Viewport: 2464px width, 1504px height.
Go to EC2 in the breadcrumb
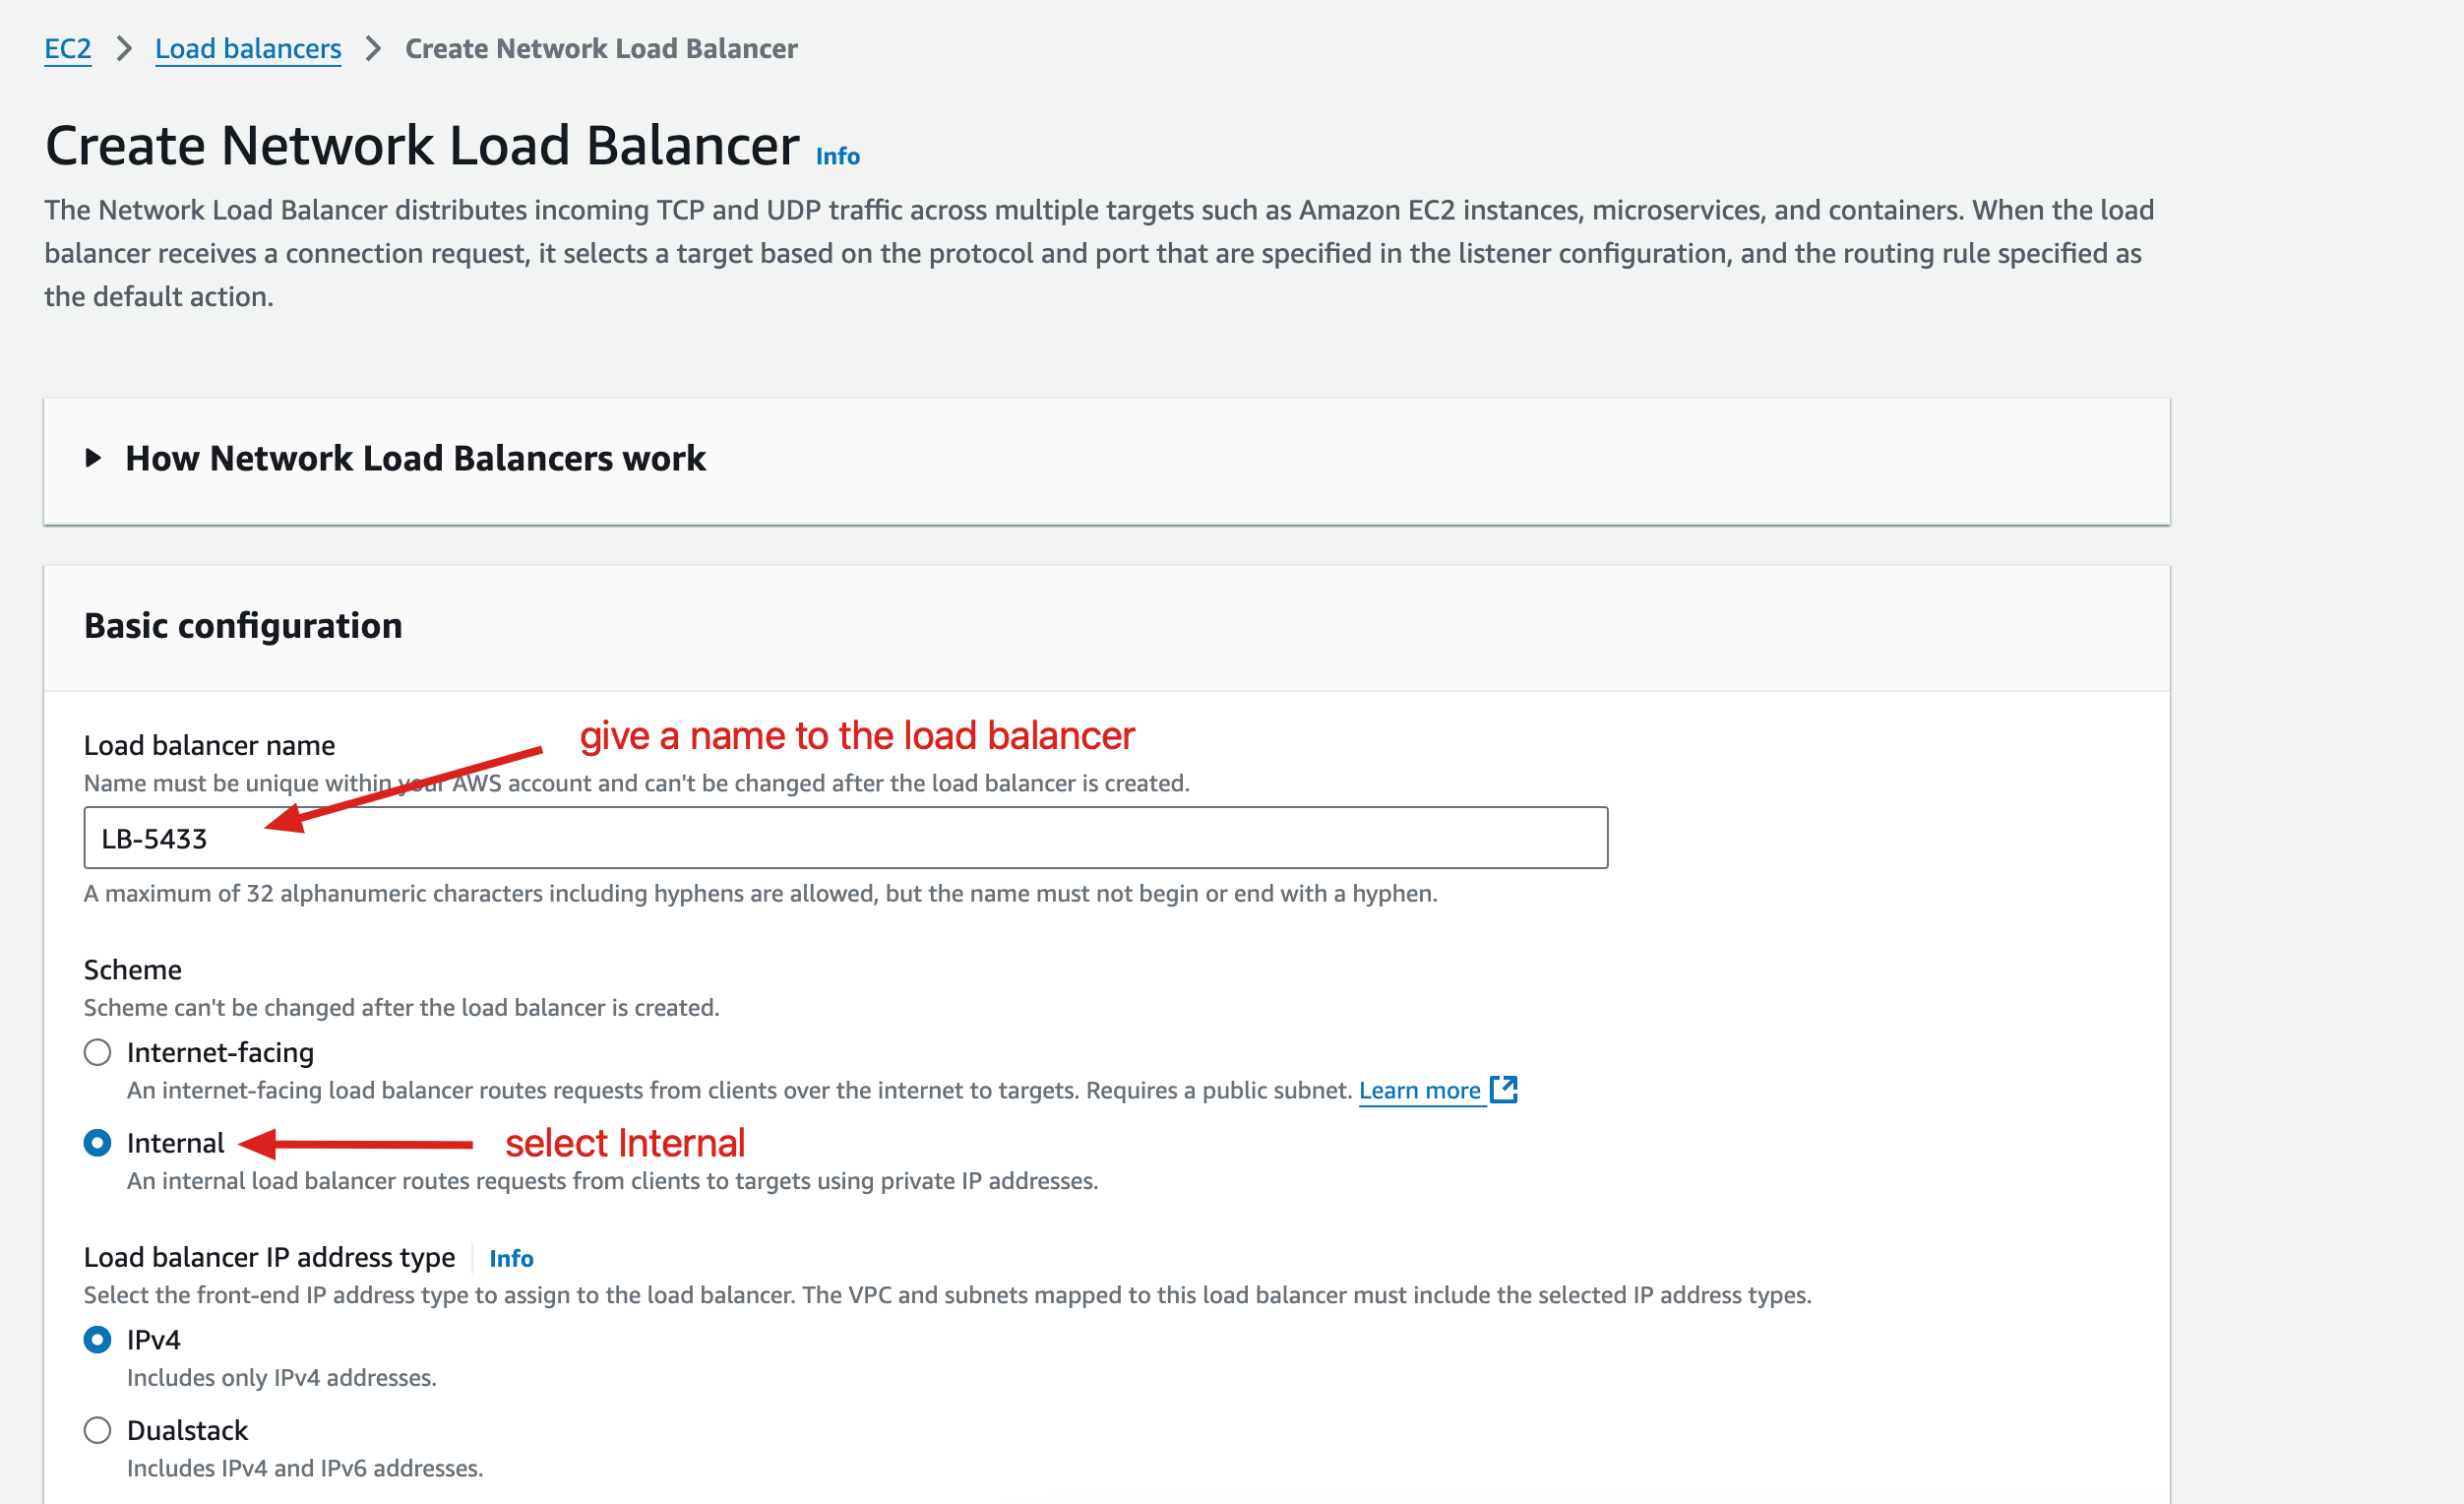coord(67,48)
